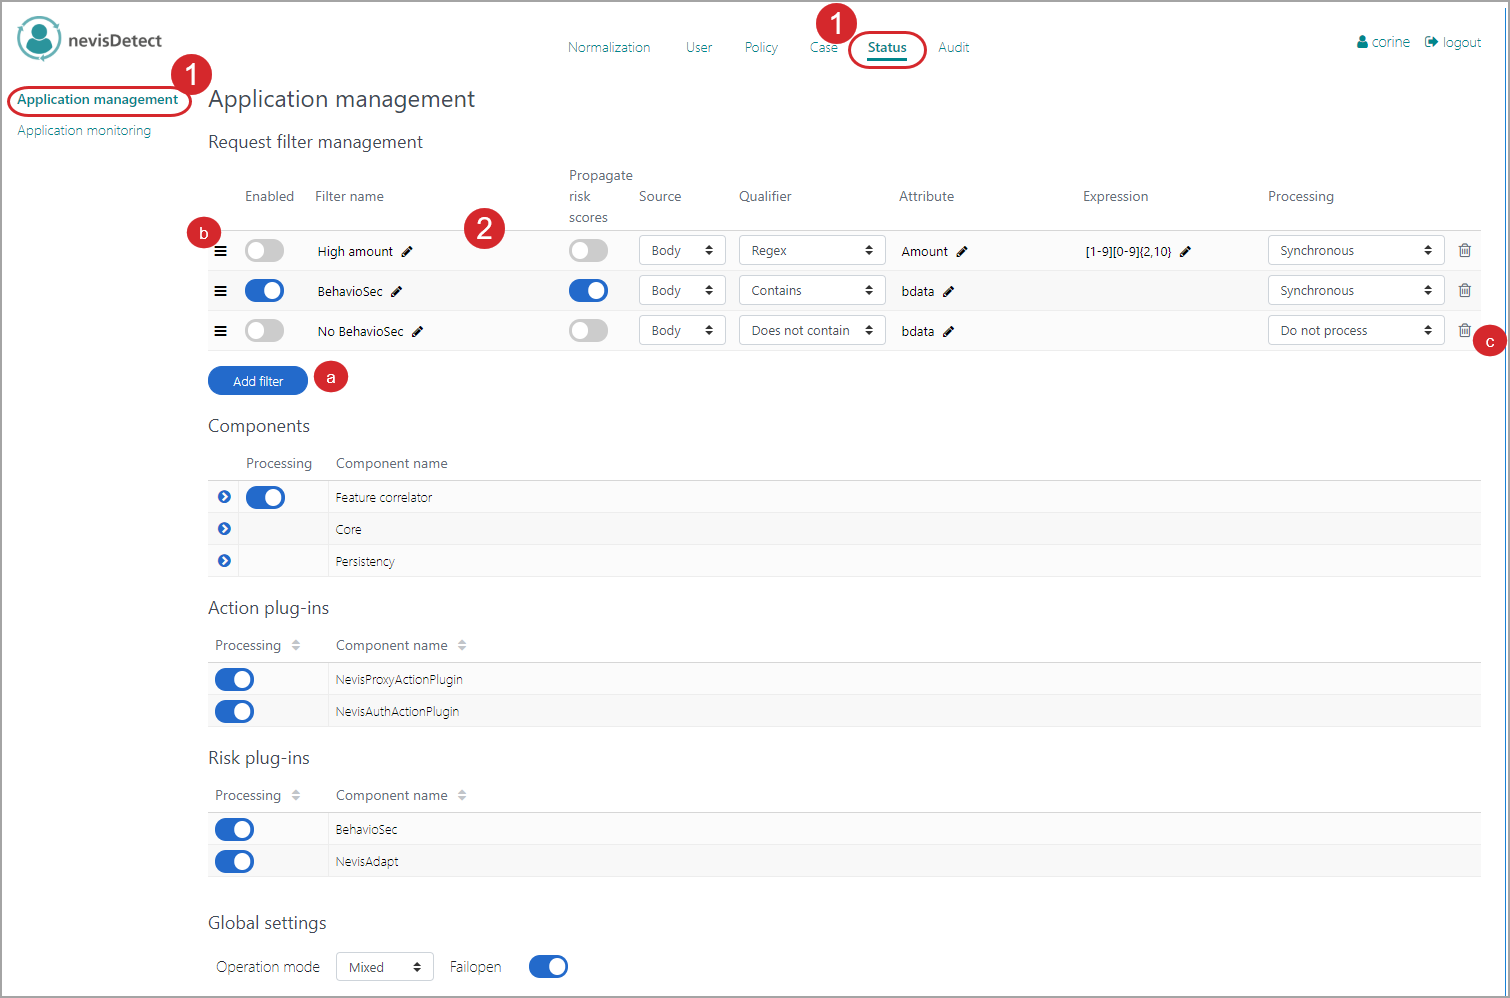Turn off Propagate risk scores for BehavioSec
Image resolution: width=1510 pixels, height=998 pixels.
pyautogui.click(x=588, y=291)
